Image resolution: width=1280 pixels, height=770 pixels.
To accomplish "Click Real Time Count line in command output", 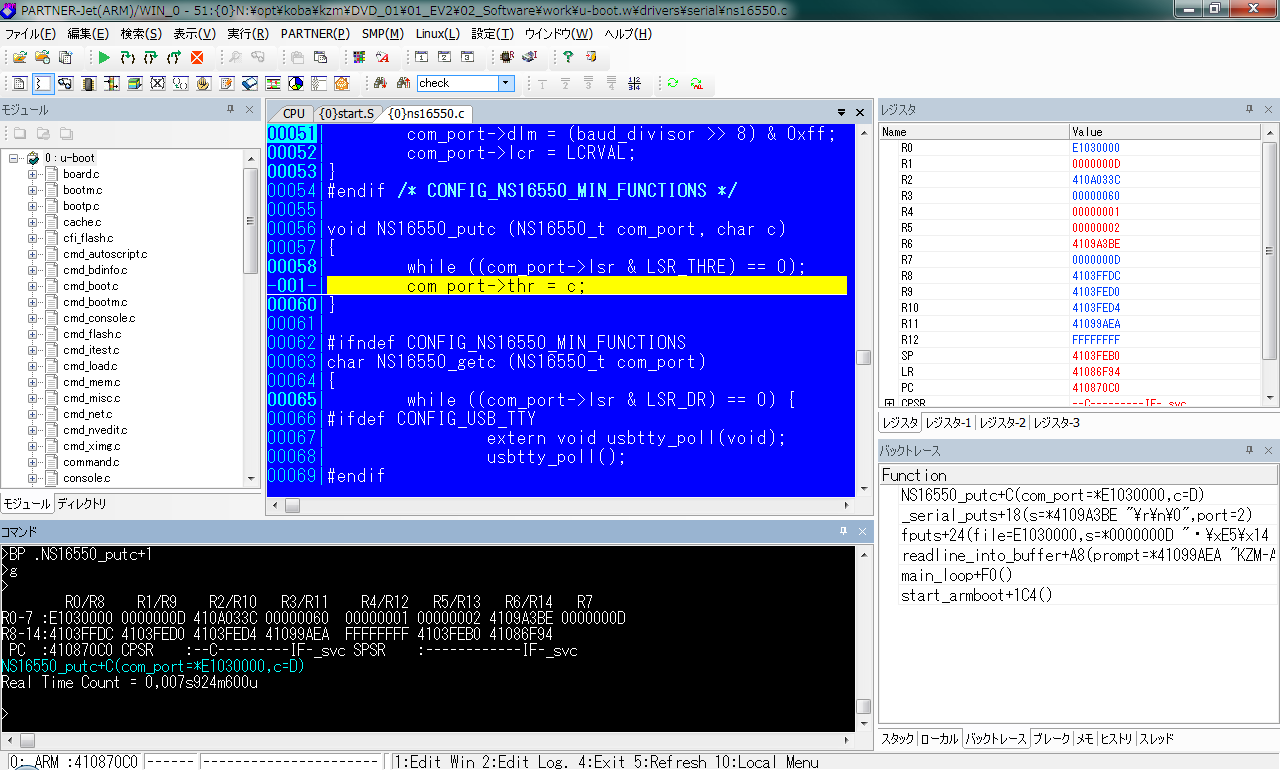I will [130, 683].
